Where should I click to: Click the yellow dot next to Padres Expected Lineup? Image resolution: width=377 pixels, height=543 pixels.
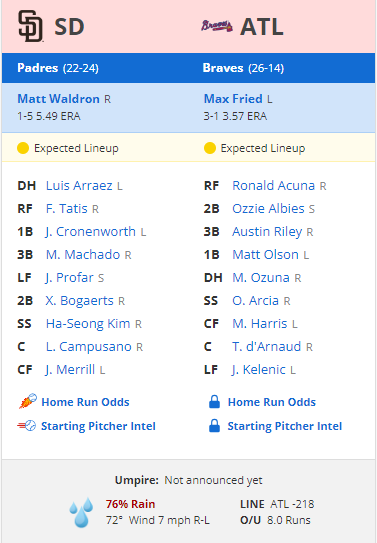[x=23, y=148]
